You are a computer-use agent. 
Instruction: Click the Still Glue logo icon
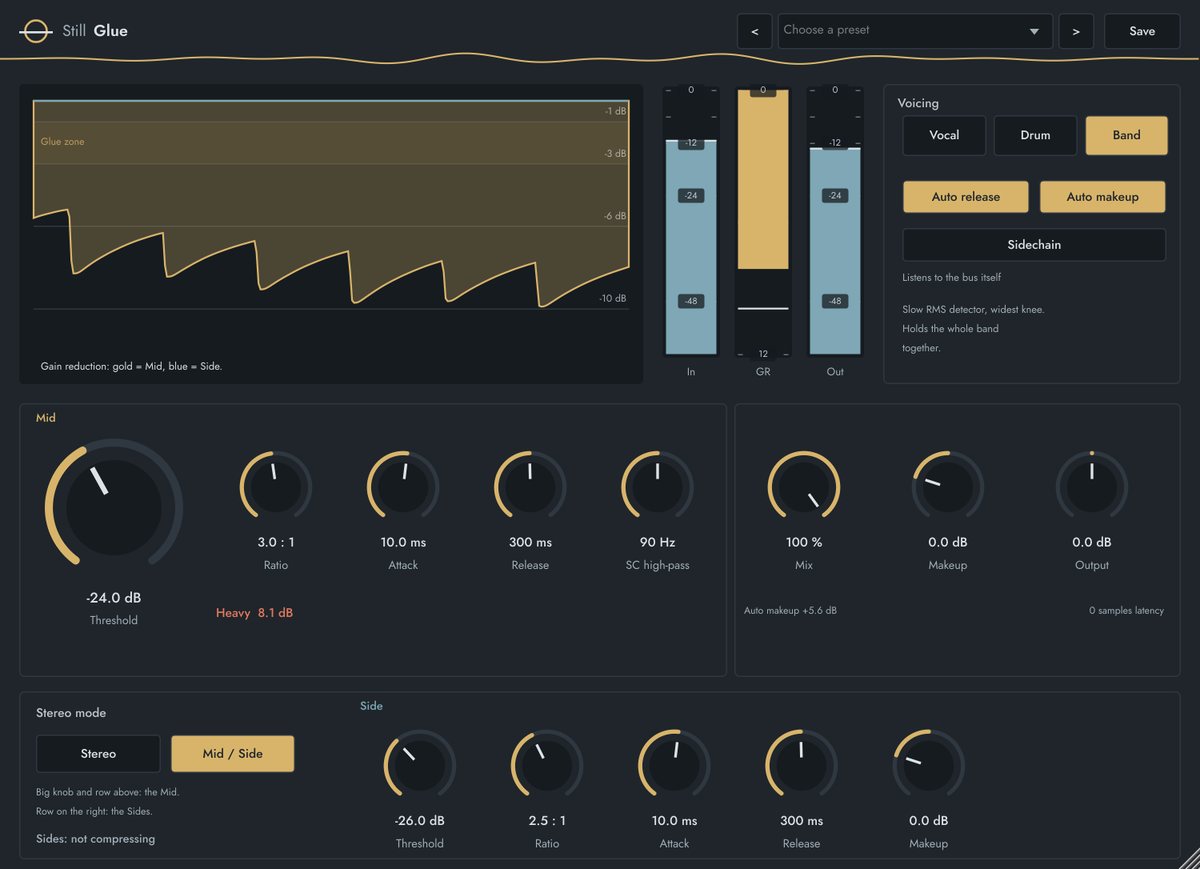click(36, 31)
